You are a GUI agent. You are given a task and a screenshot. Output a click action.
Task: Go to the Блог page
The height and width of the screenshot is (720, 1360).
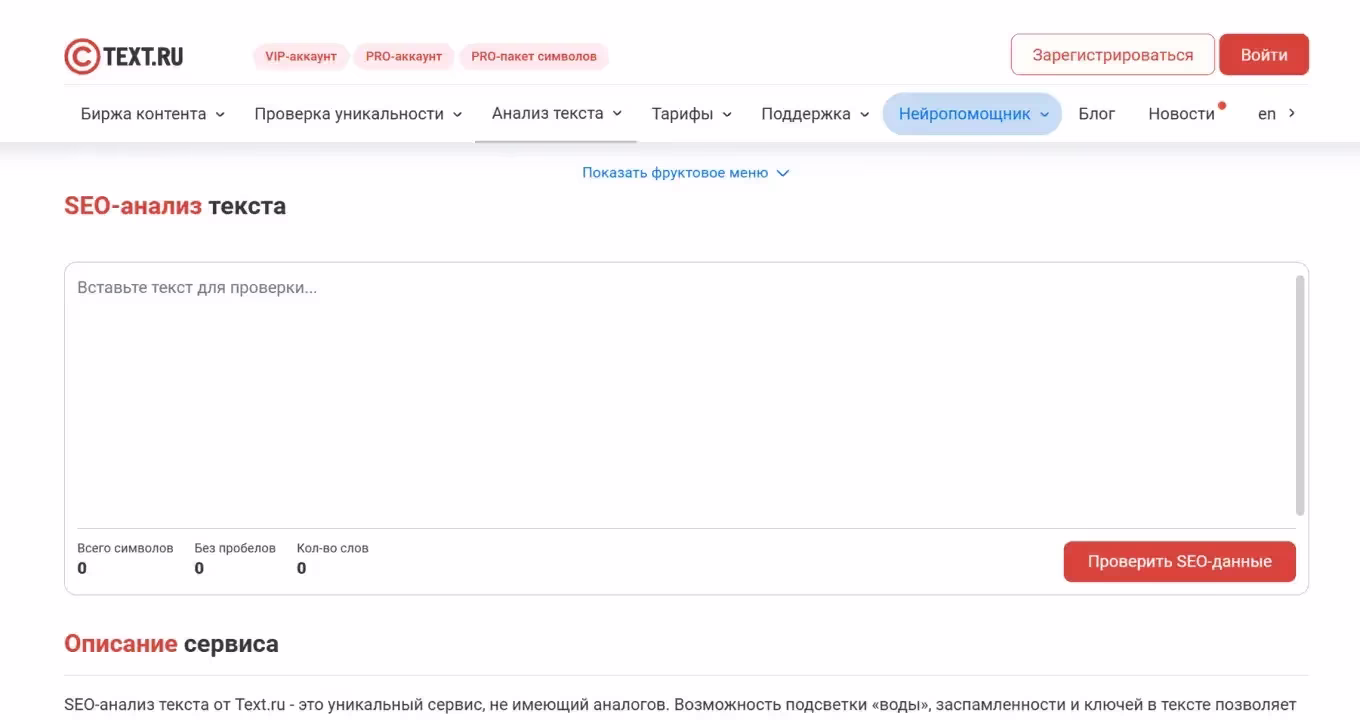click(x=1096, y=114)
